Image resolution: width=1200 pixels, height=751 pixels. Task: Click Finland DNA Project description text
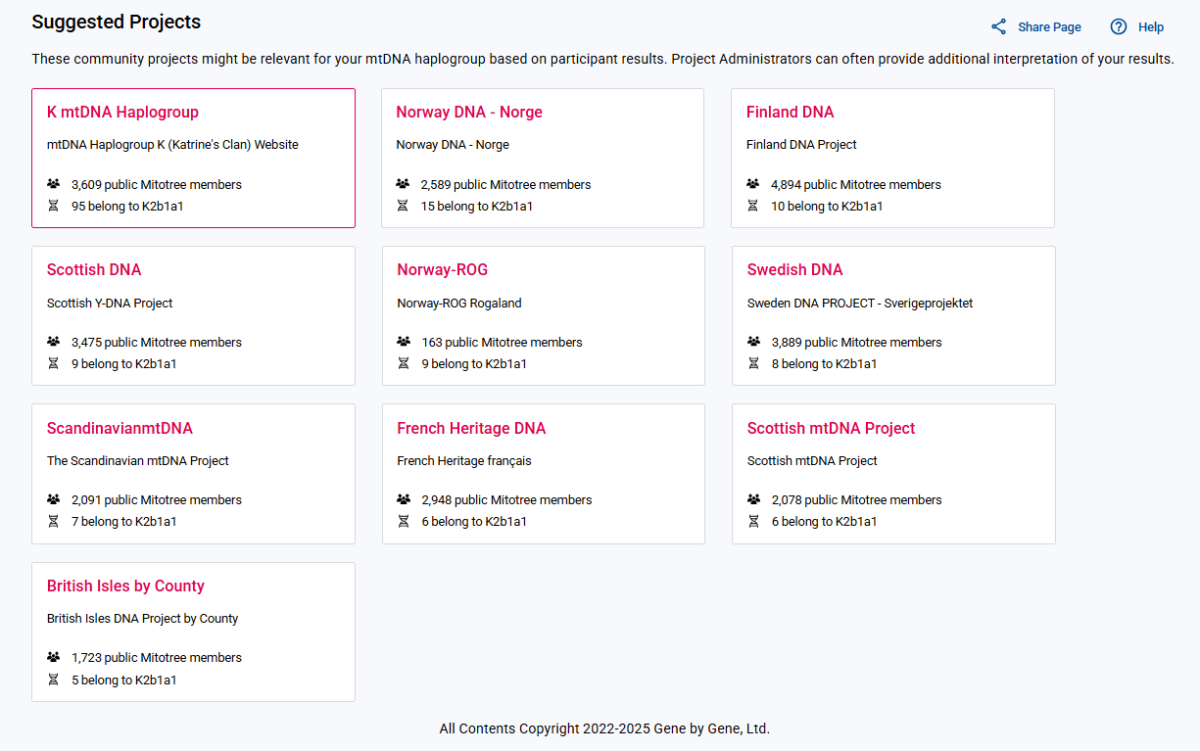pos(801,145)
